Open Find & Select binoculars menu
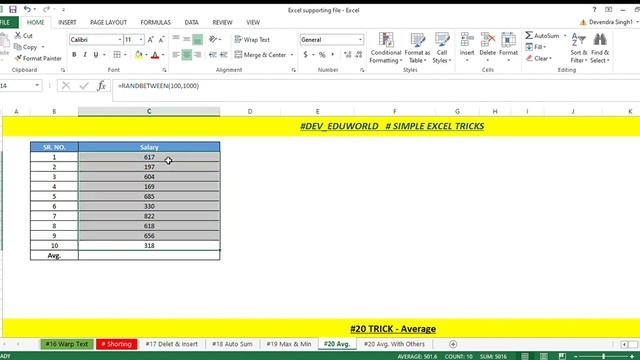Image resolution: width=640 pixels, height=360 pixels. [x=600, y=48]
